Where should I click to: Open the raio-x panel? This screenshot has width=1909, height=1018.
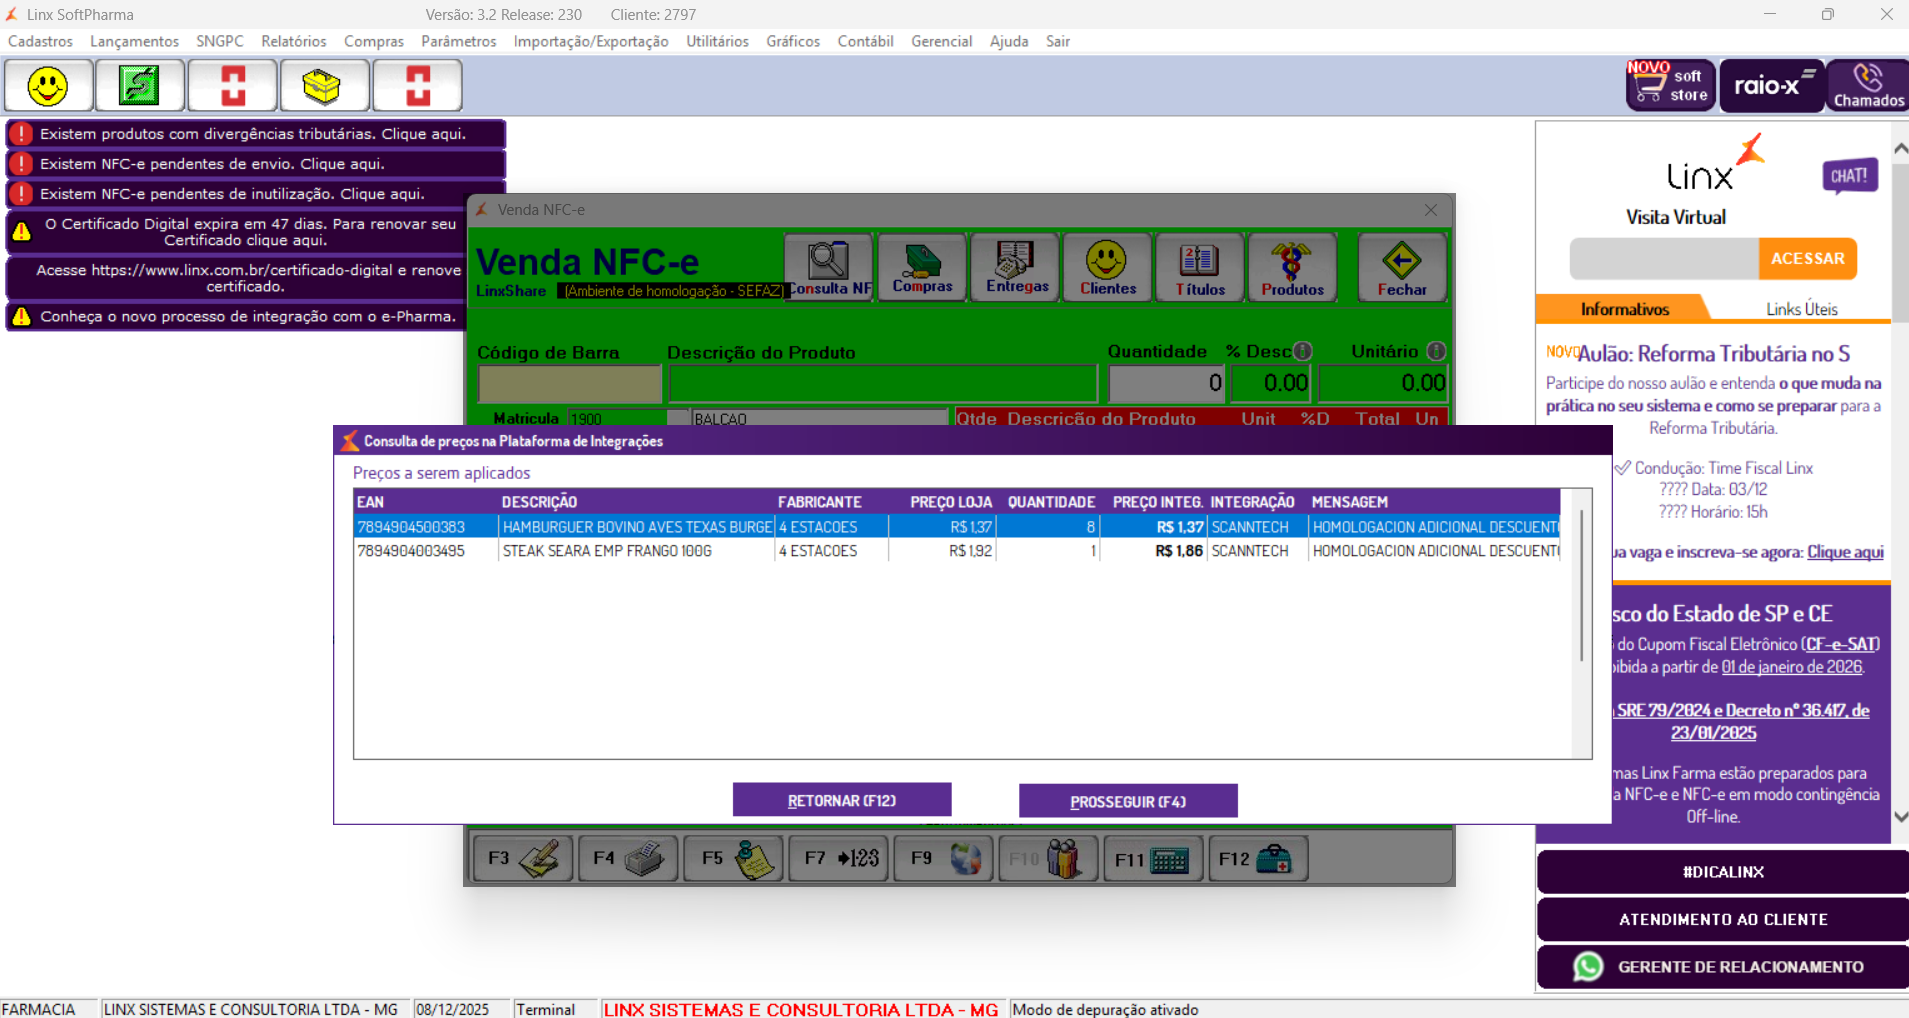pos(1773,86)
